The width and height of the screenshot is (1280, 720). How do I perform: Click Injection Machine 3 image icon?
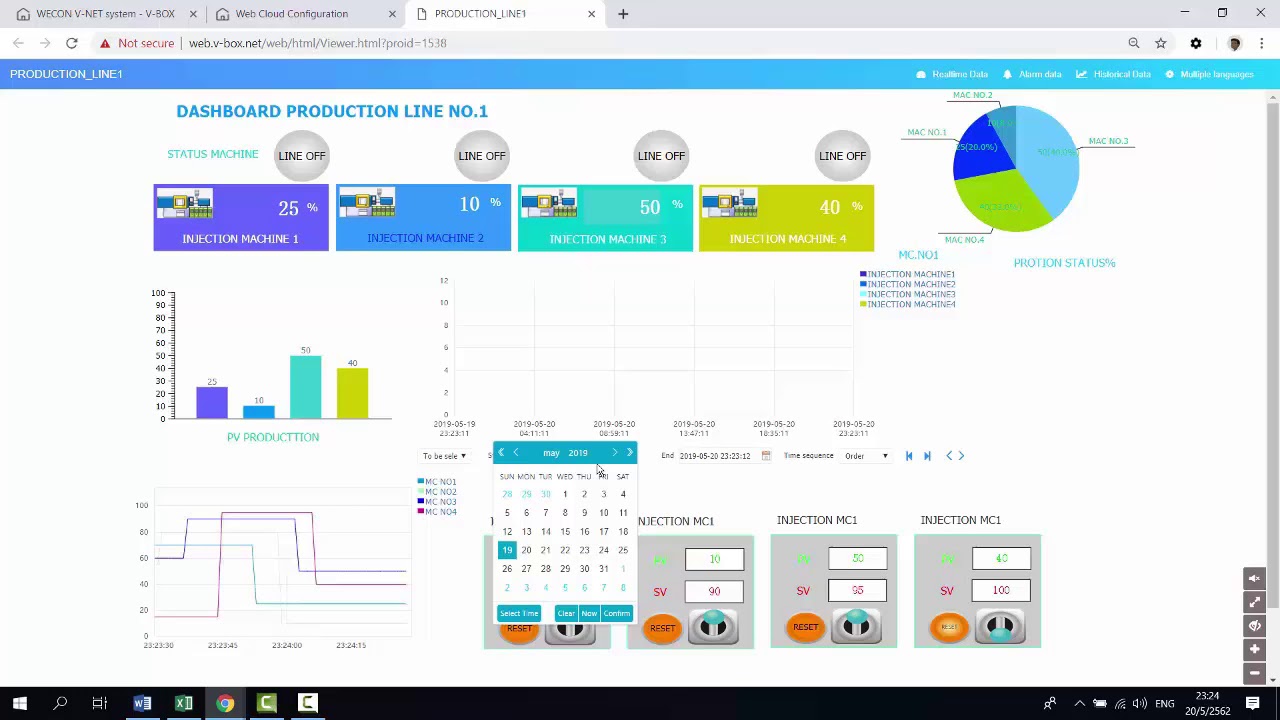point(549,205)
